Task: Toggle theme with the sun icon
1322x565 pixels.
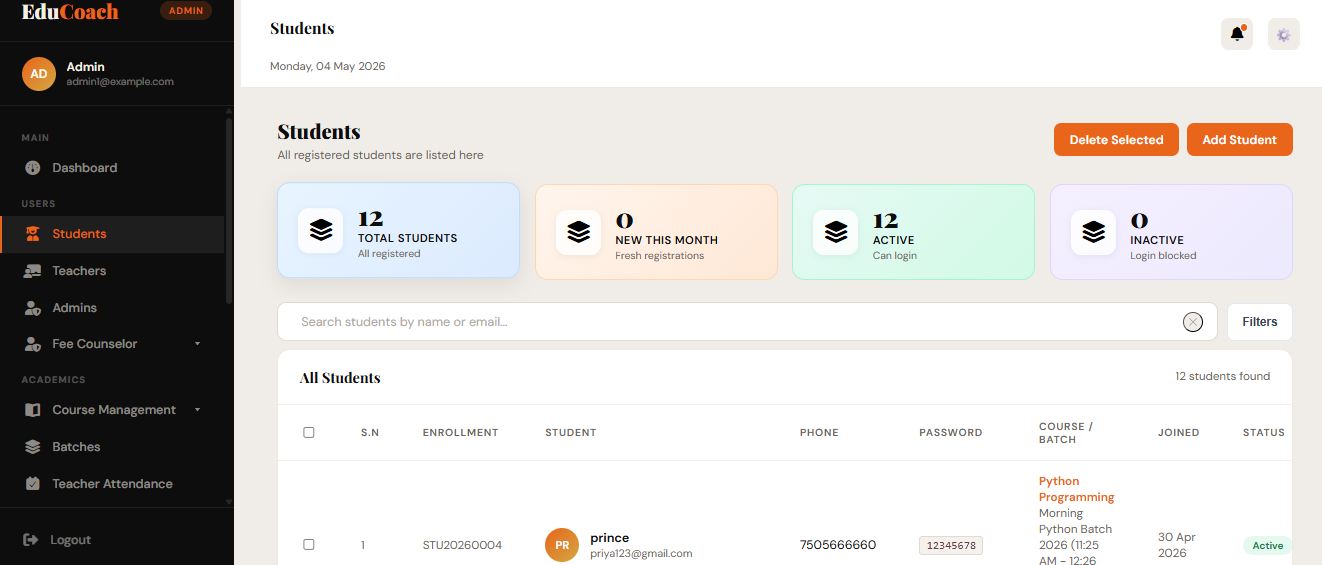Action: click(1284, 34)
